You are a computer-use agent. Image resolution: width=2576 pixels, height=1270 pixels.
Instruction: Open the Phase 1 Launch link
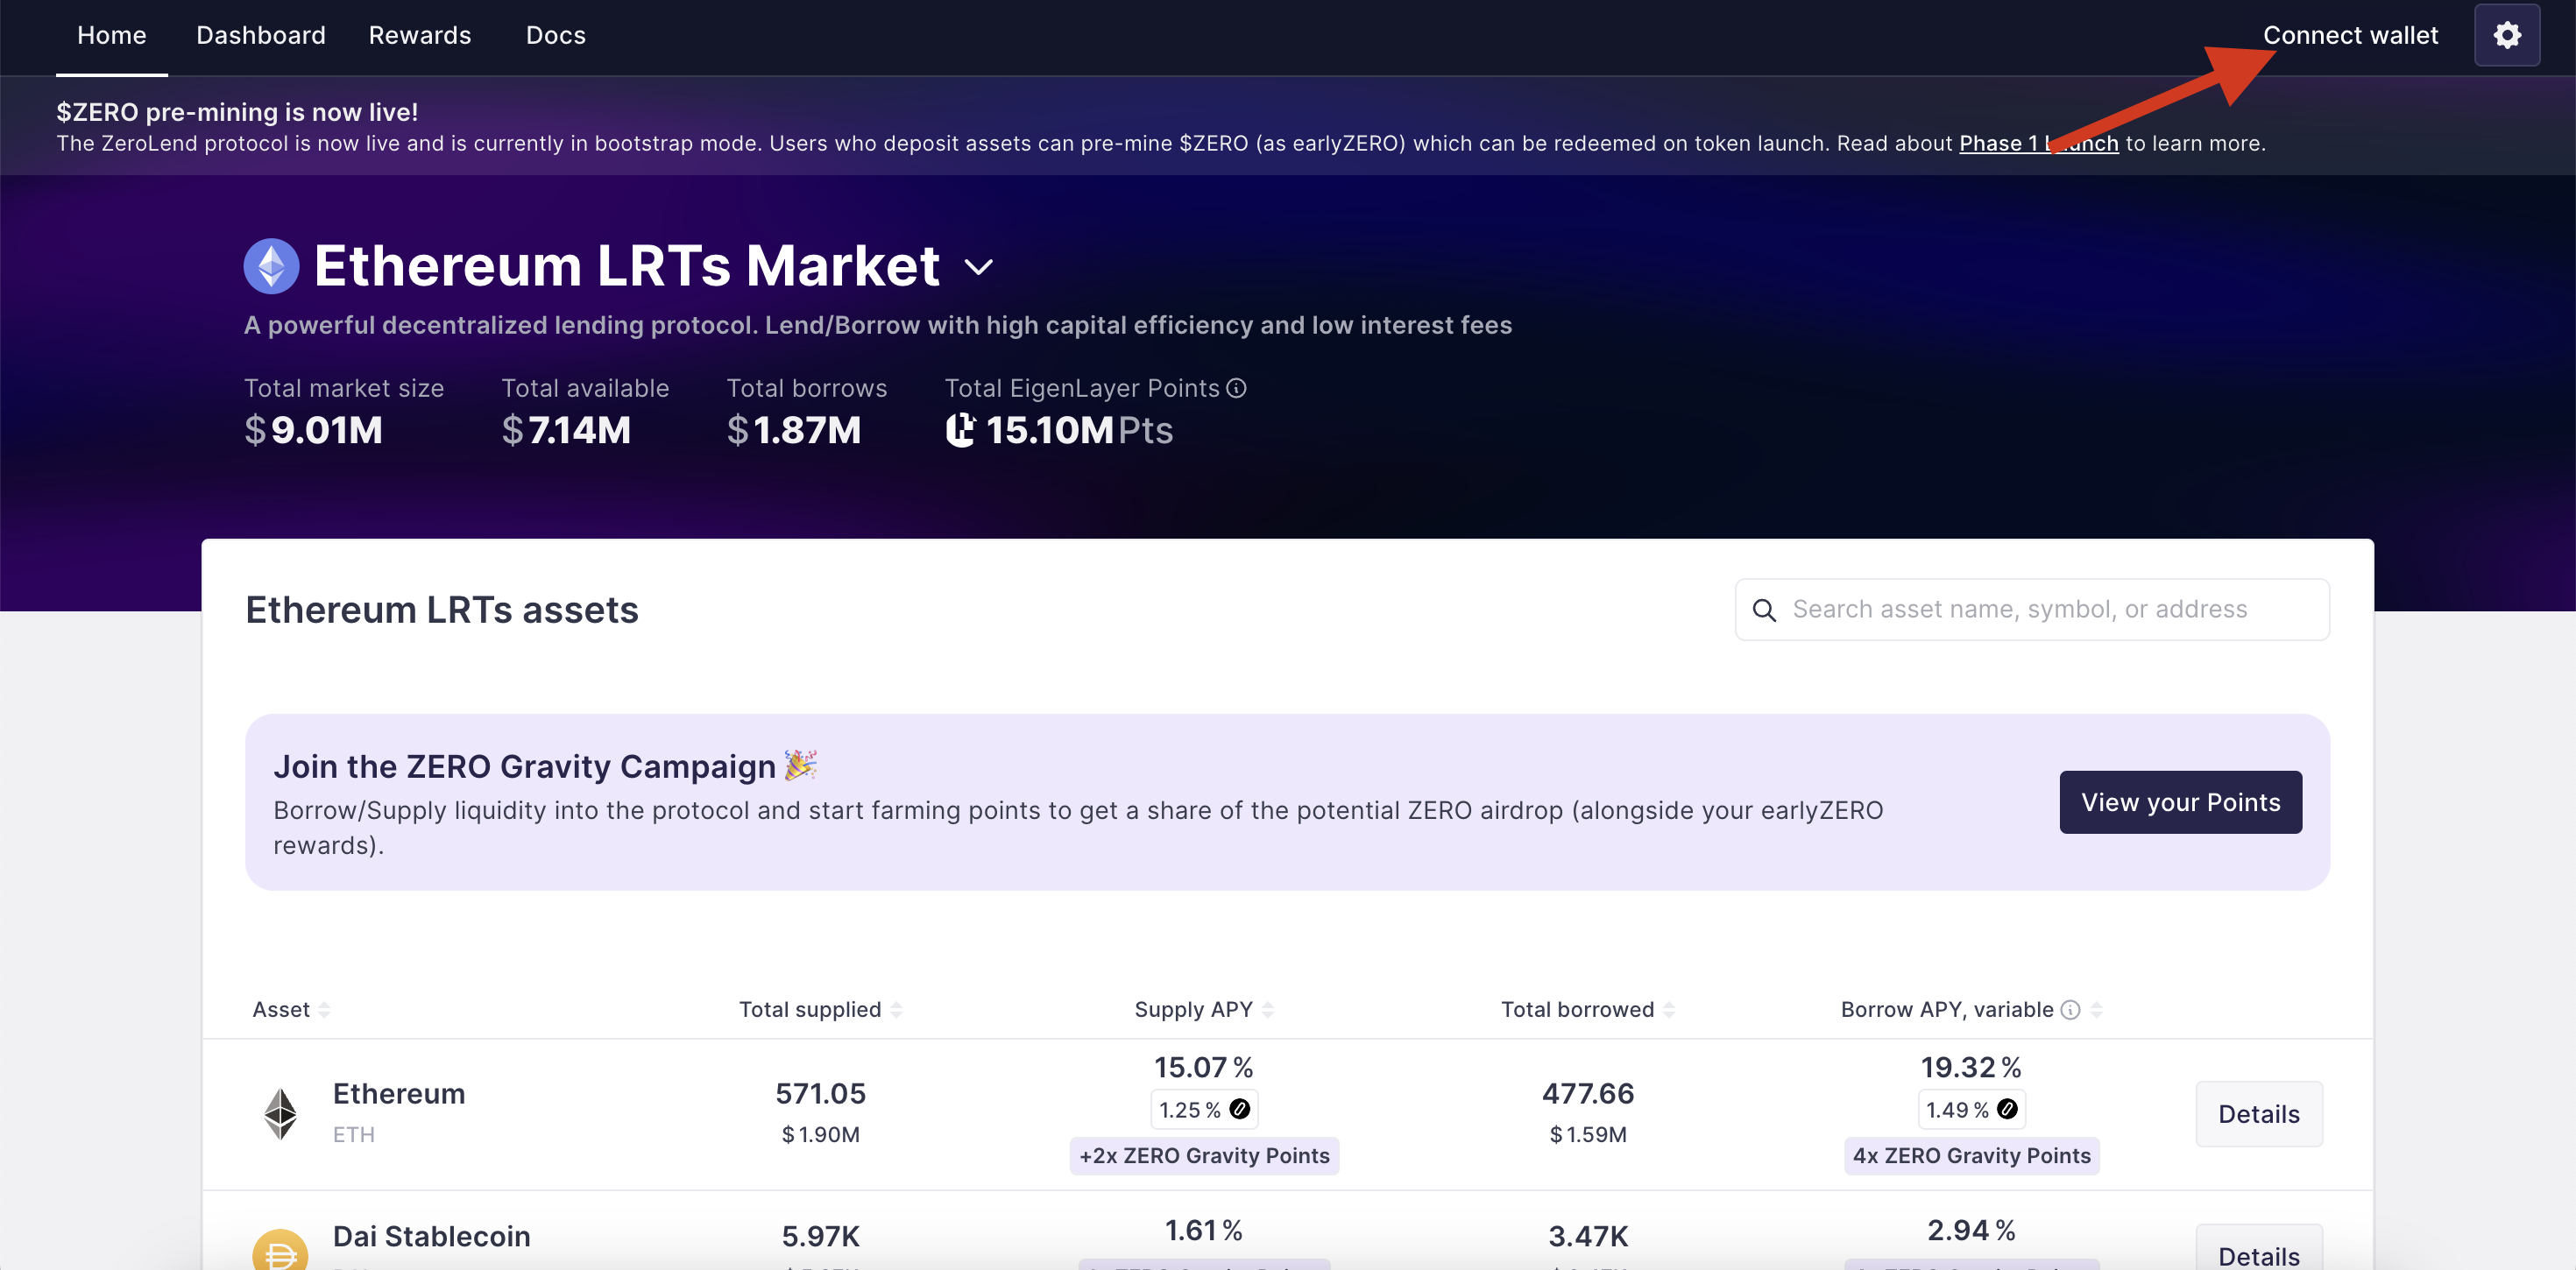[2038, 143]
